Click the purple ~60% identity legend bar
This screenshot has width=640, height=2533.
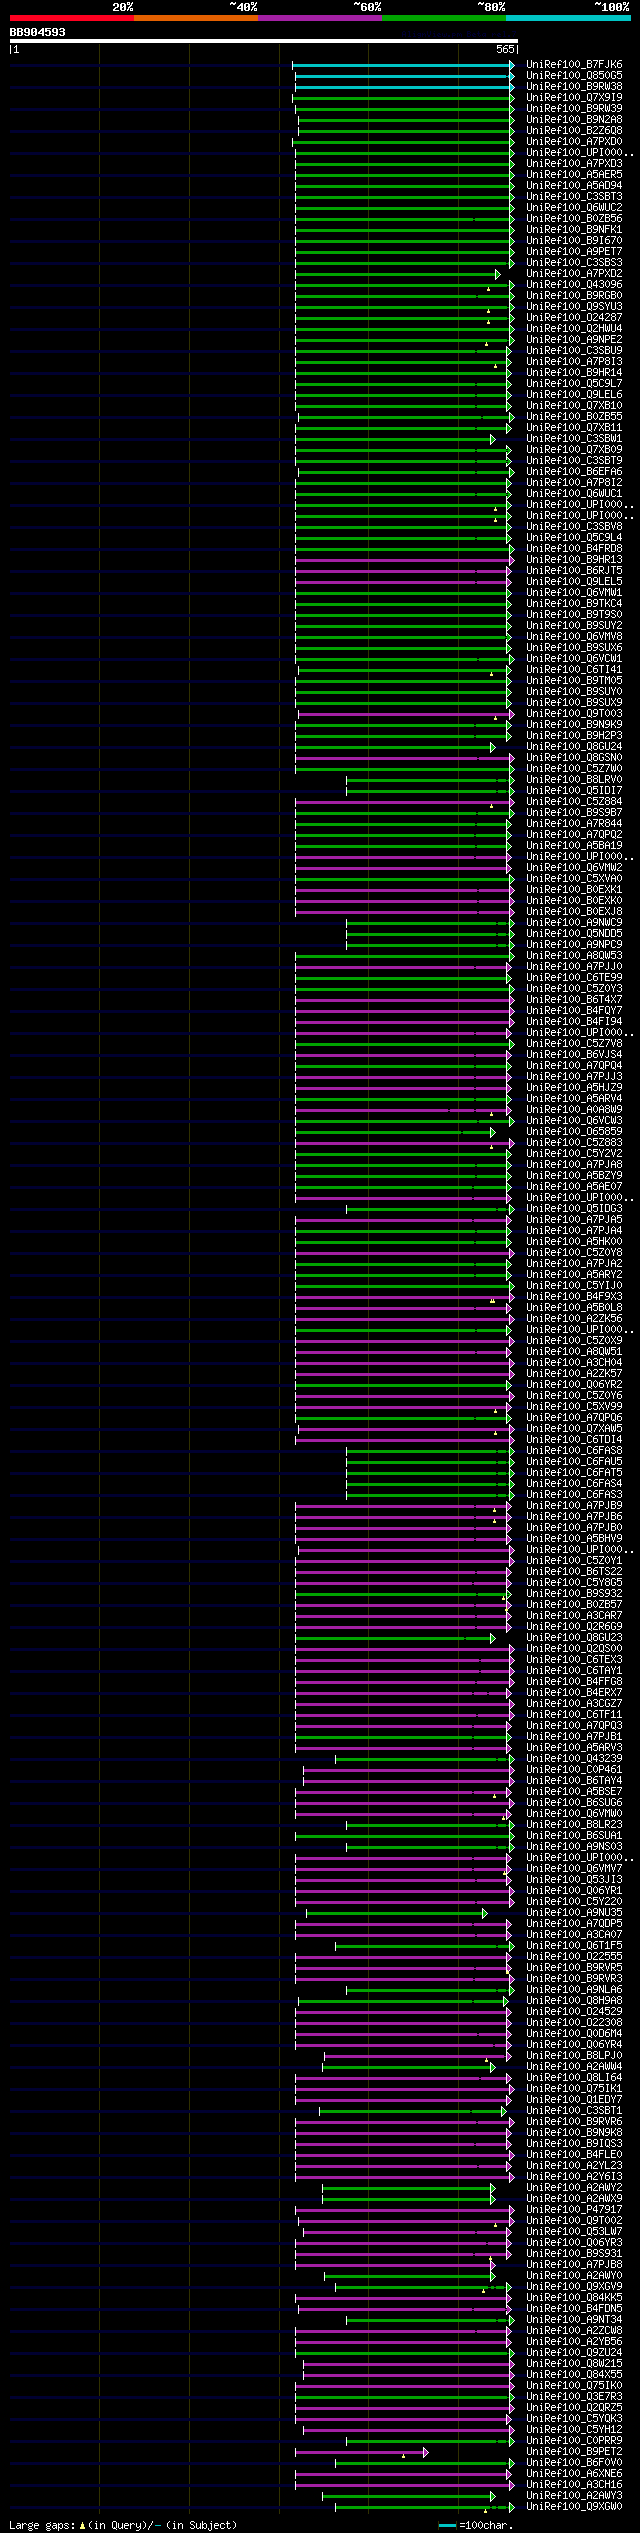click(320, 18)
